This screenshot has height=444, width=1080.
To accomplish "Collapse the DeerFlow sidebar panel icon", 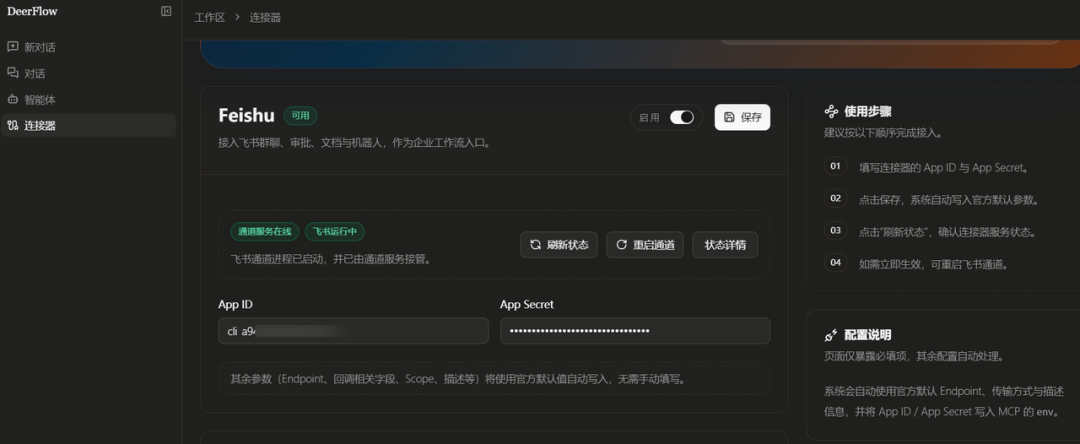I will pyautogui.click(x=166, y=11).
